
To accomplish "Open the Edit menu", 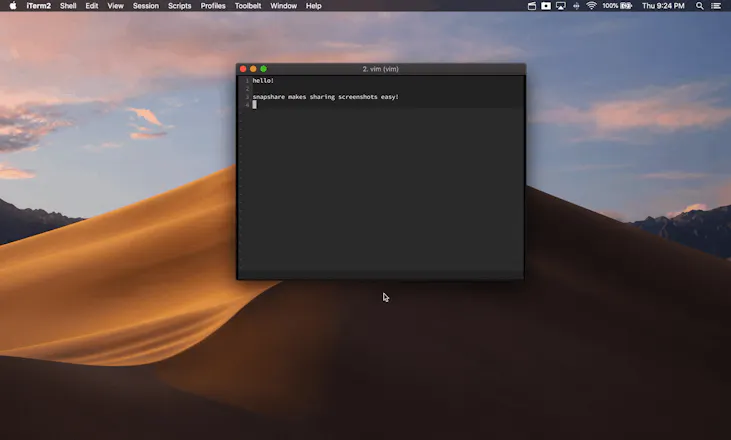I will (x=92, y=6).
